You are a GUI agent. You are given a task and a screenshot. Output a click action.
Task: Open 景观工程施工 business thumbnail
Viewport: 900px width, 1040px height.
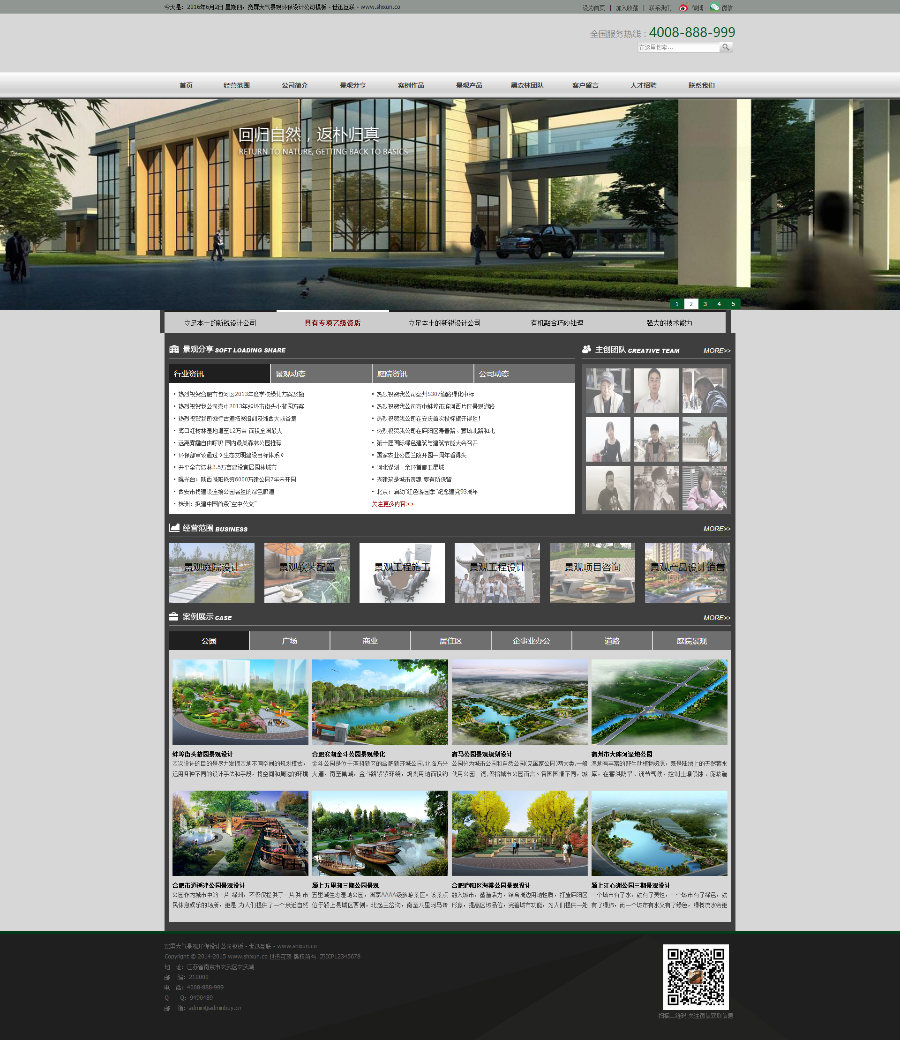pos(402,573)
